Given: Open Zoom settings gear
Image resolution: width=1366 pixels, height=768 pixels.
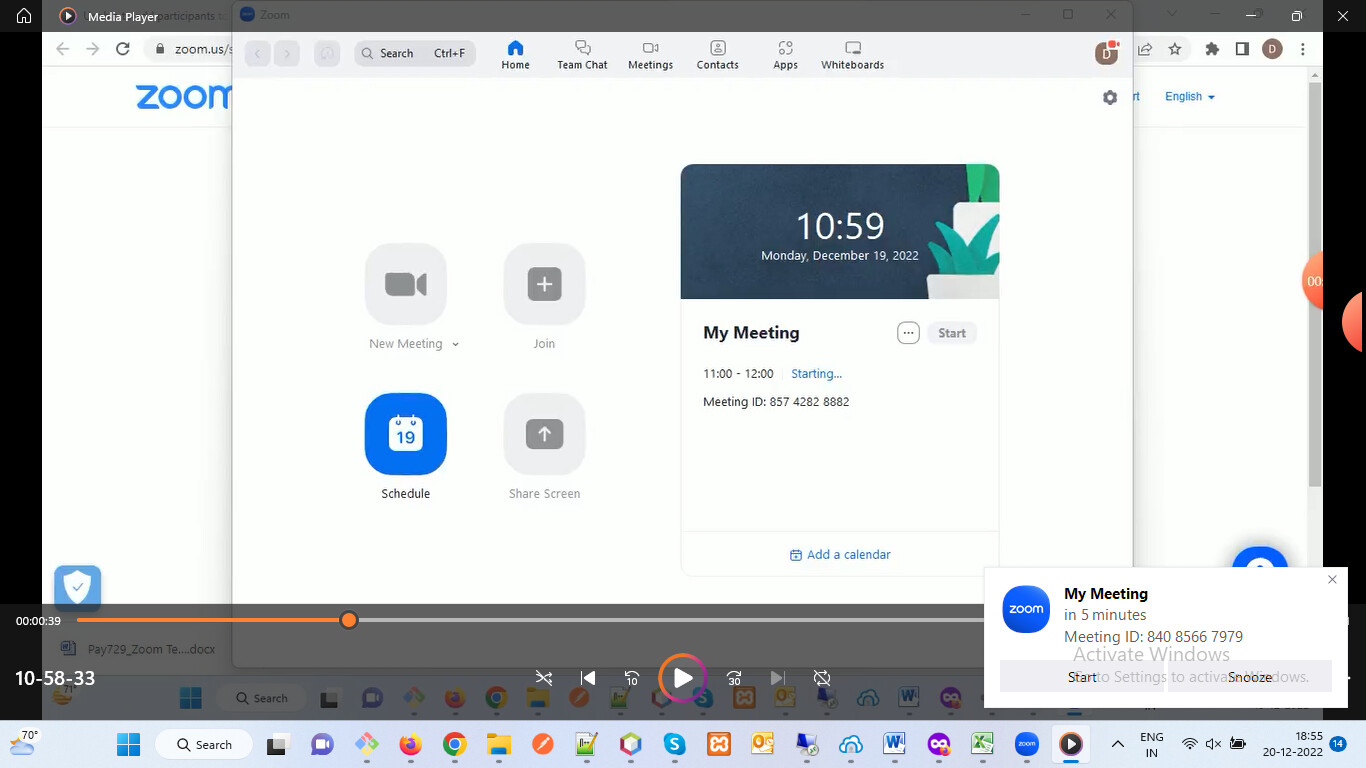Looking at the screenshot, I should [1110, 97].
